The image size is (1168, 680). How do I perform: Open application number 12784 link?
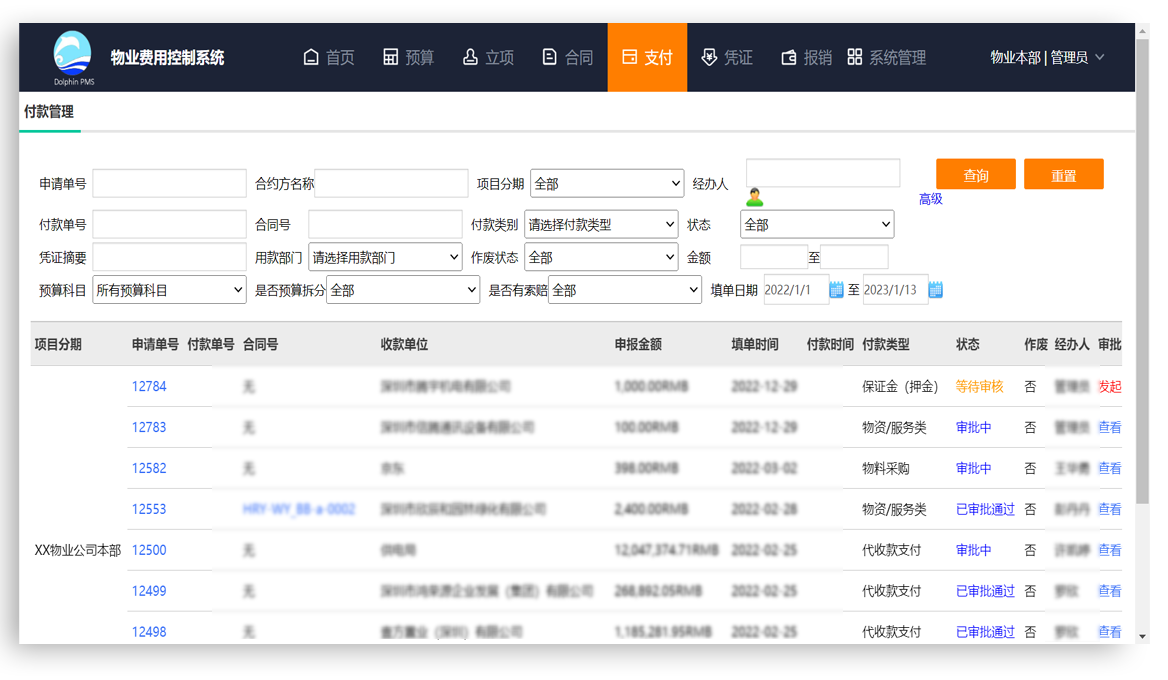(x=149, y=386)
